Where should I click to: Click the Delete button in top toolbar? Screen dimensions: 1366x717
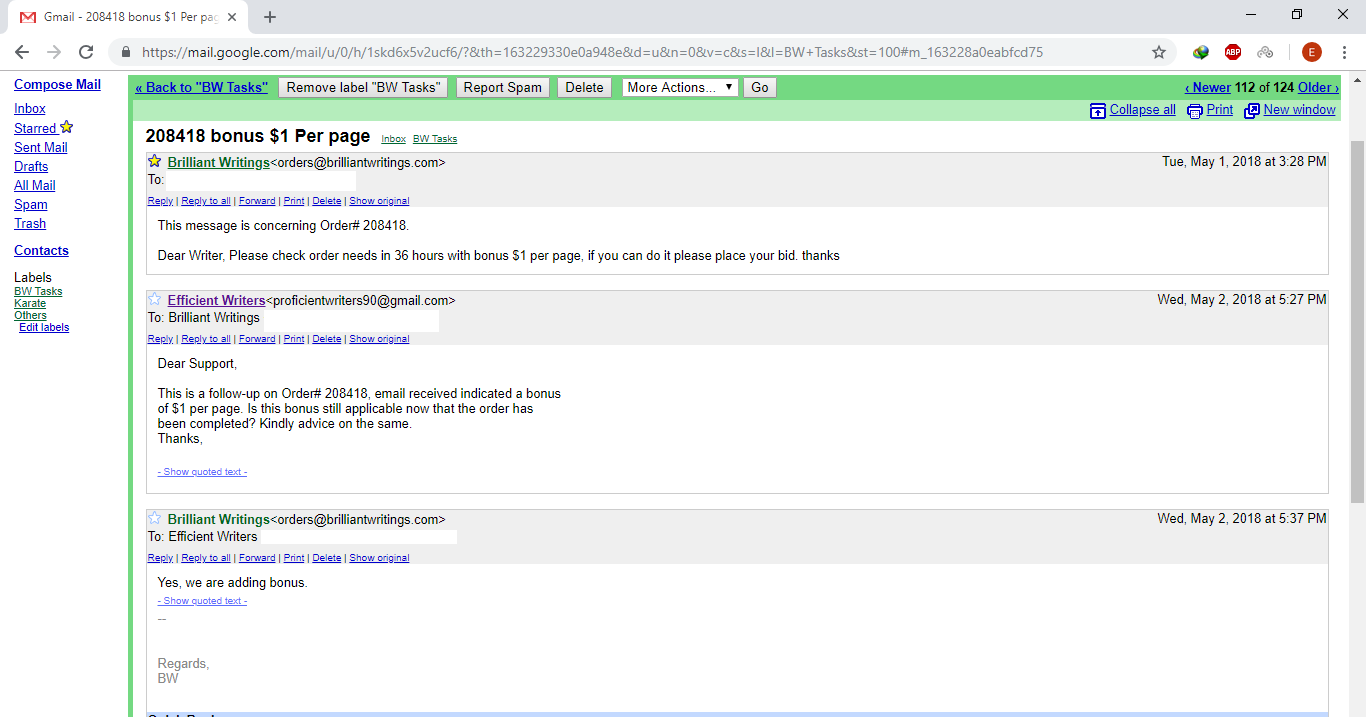click(584, 87)
